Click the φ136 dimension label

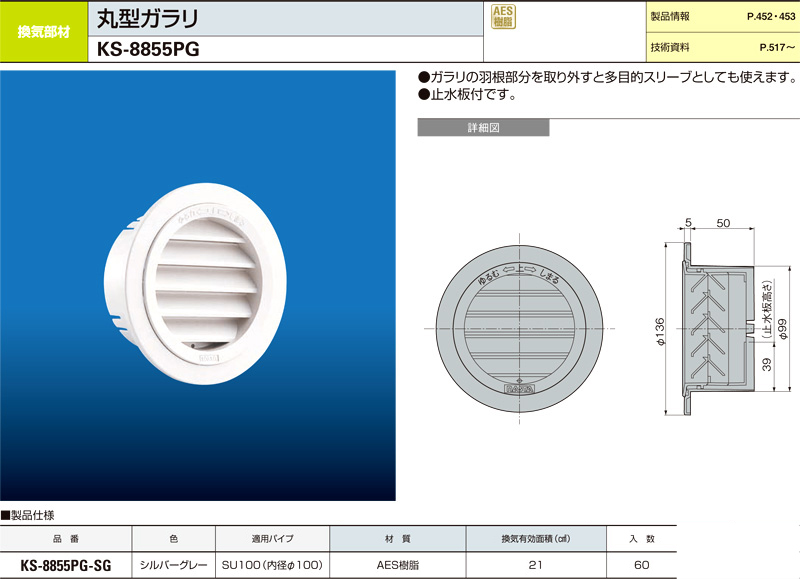coord(660,332)
